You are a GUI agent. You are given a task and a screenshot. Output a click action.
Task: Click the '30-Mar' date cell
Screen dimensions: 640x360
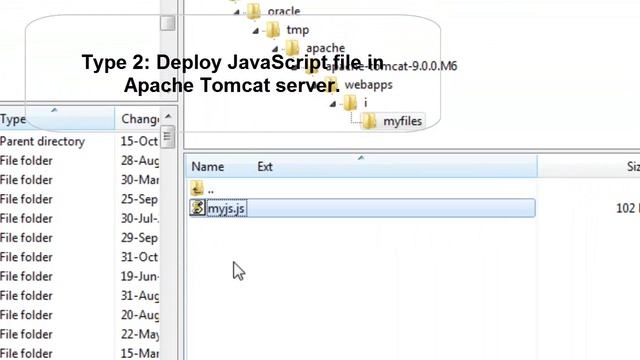[x=140, y=180]
